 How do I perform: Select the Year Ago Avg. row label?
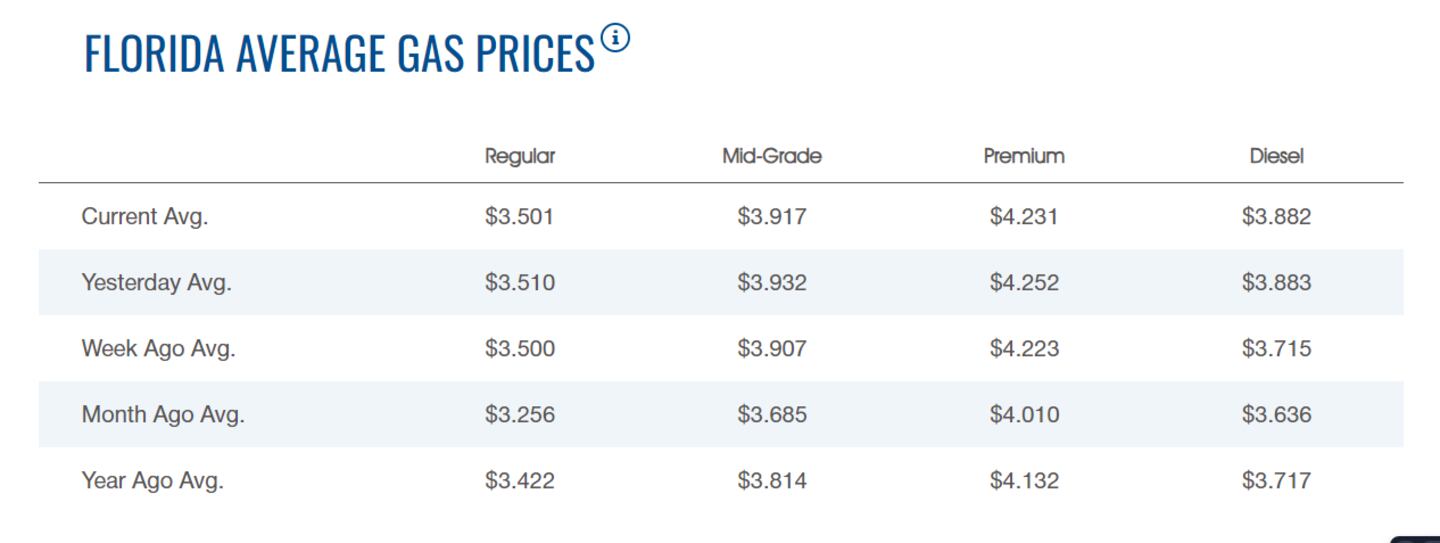click(152, 481)
